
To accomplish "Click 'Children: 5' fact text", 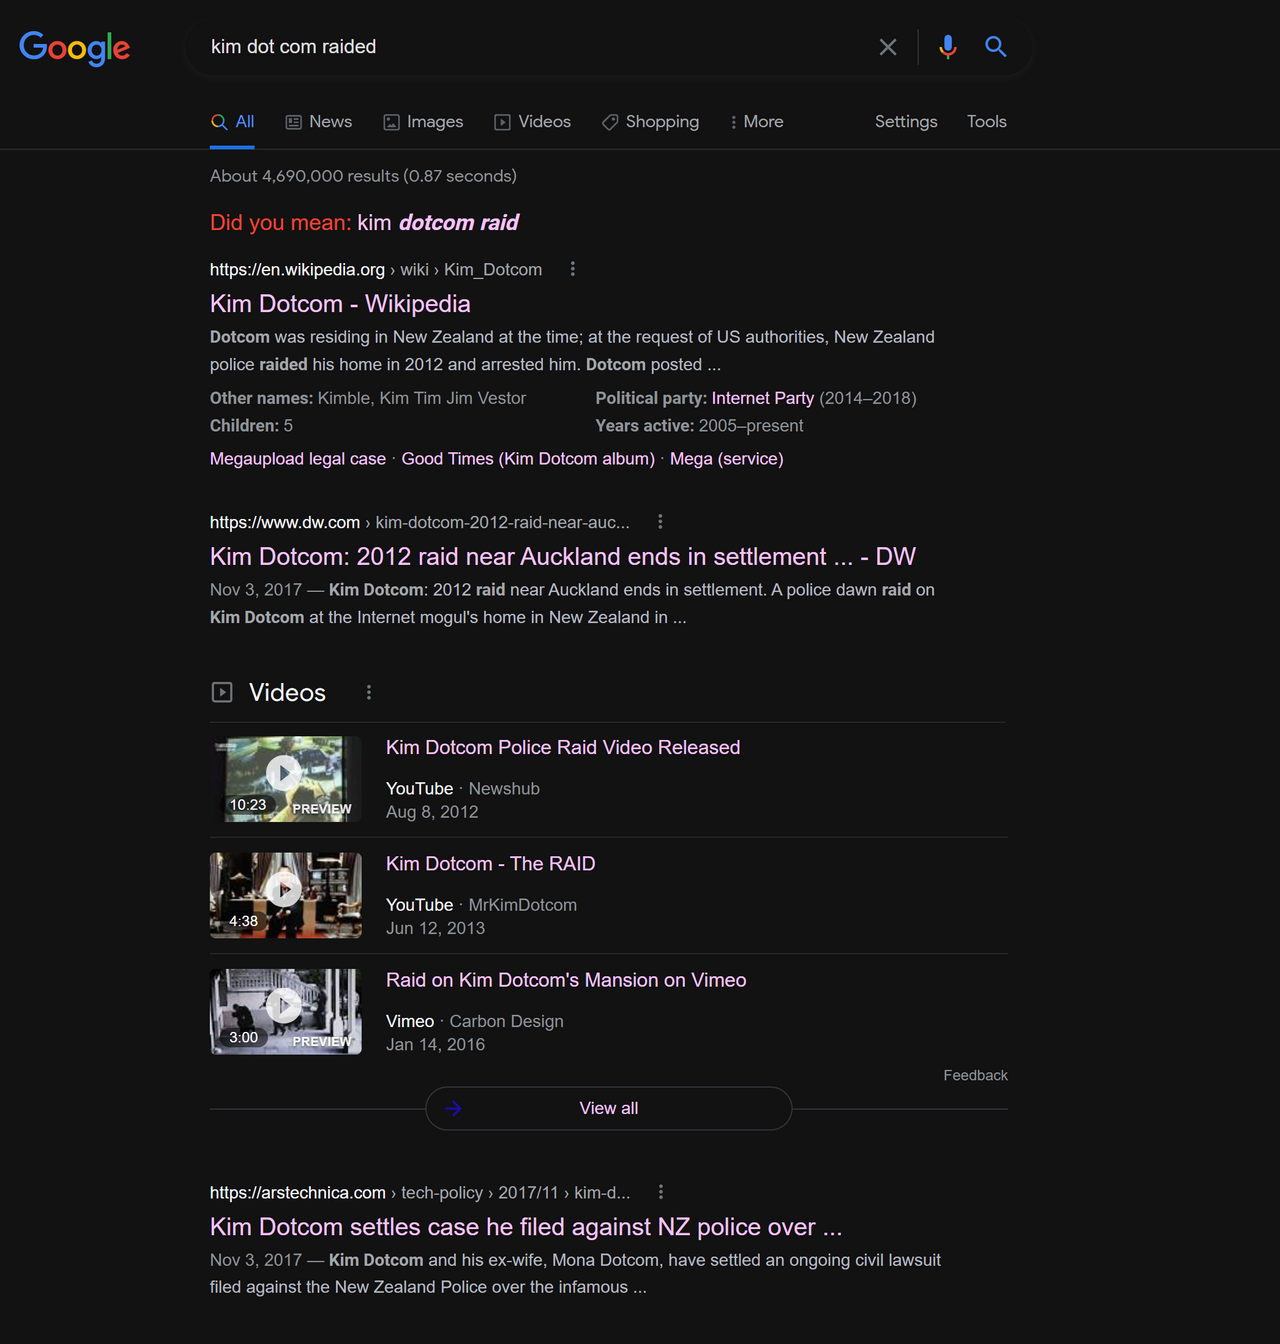I will click(x=251, y=426).
